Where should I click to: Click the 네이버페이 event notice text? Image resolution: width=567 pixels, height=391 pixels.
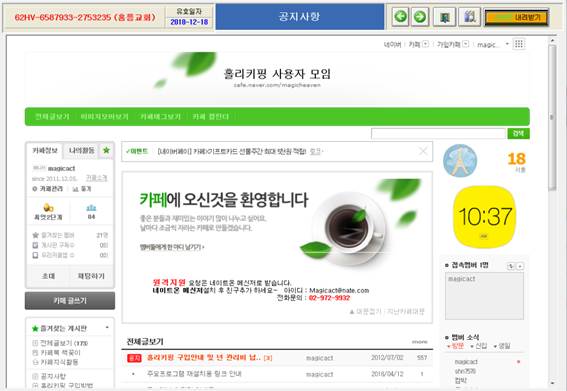pyautogui.click(x=232, y=151)
